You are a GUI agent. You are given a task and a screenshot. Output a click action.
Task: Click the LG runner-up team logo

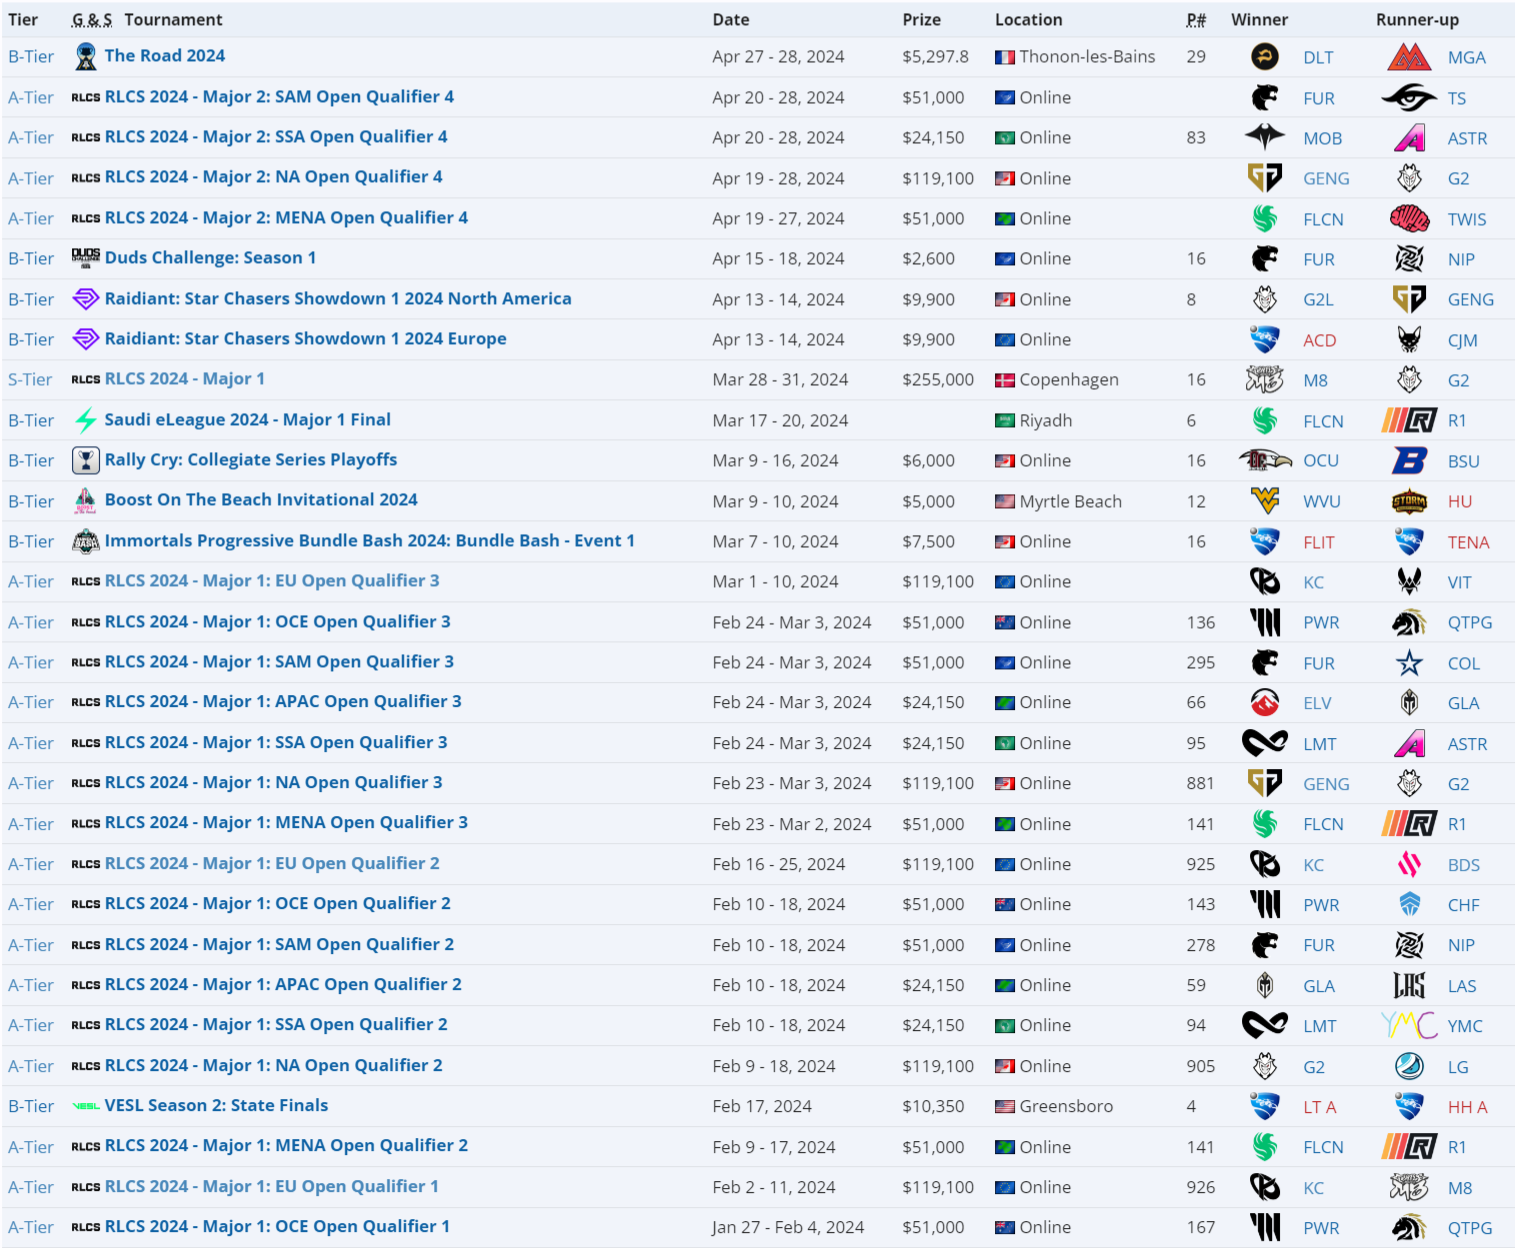click(1409, 1066)
